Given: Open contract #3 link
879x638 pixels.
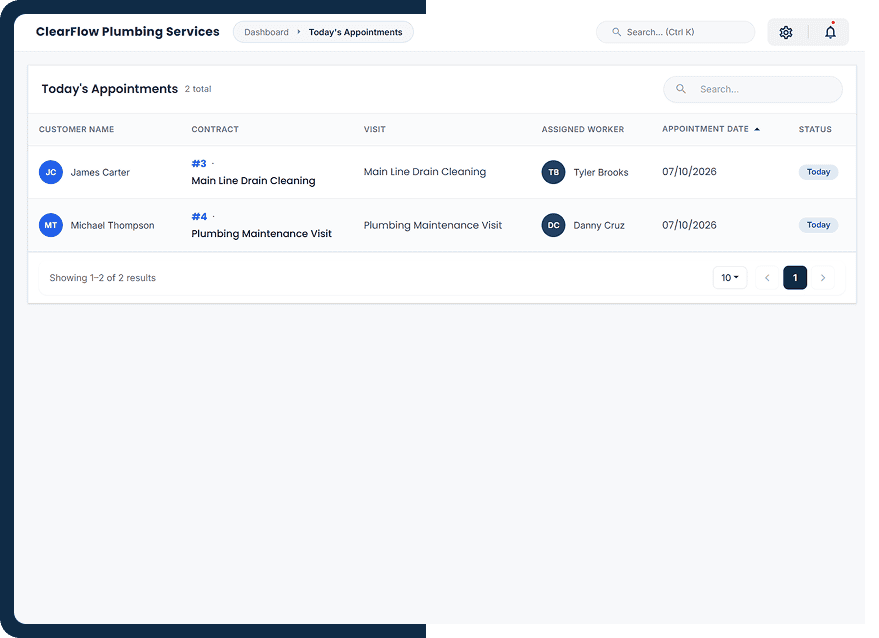Looking at the screenshot, I should (x=199, y=164).
